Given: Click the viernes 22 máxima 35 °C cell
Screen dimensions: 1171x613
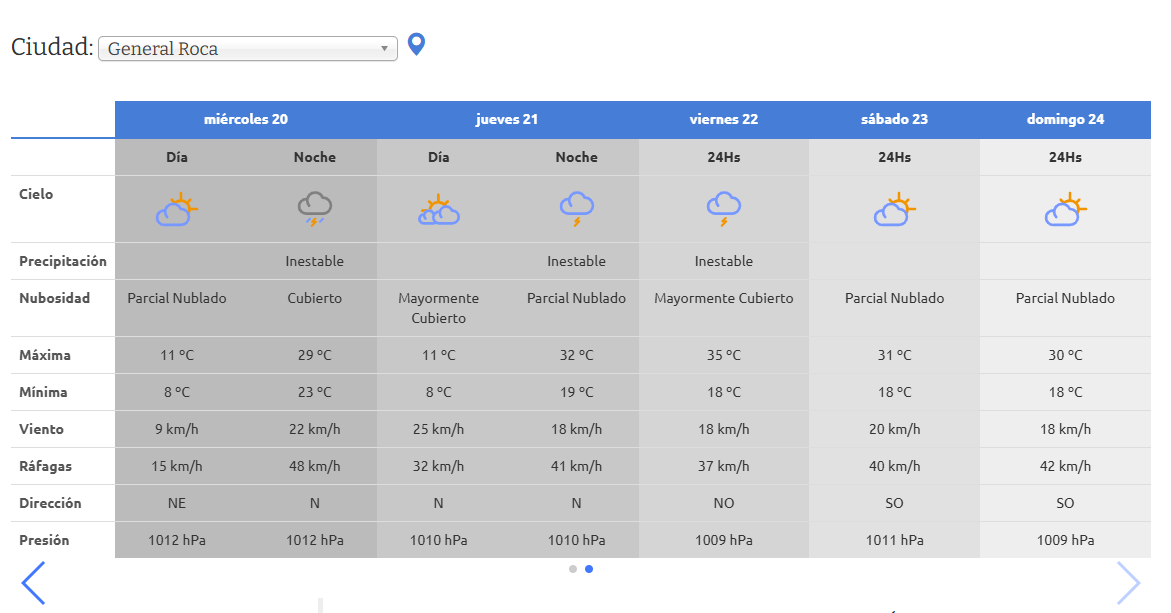Looking at the screenshot, I should tap(723, 355).
